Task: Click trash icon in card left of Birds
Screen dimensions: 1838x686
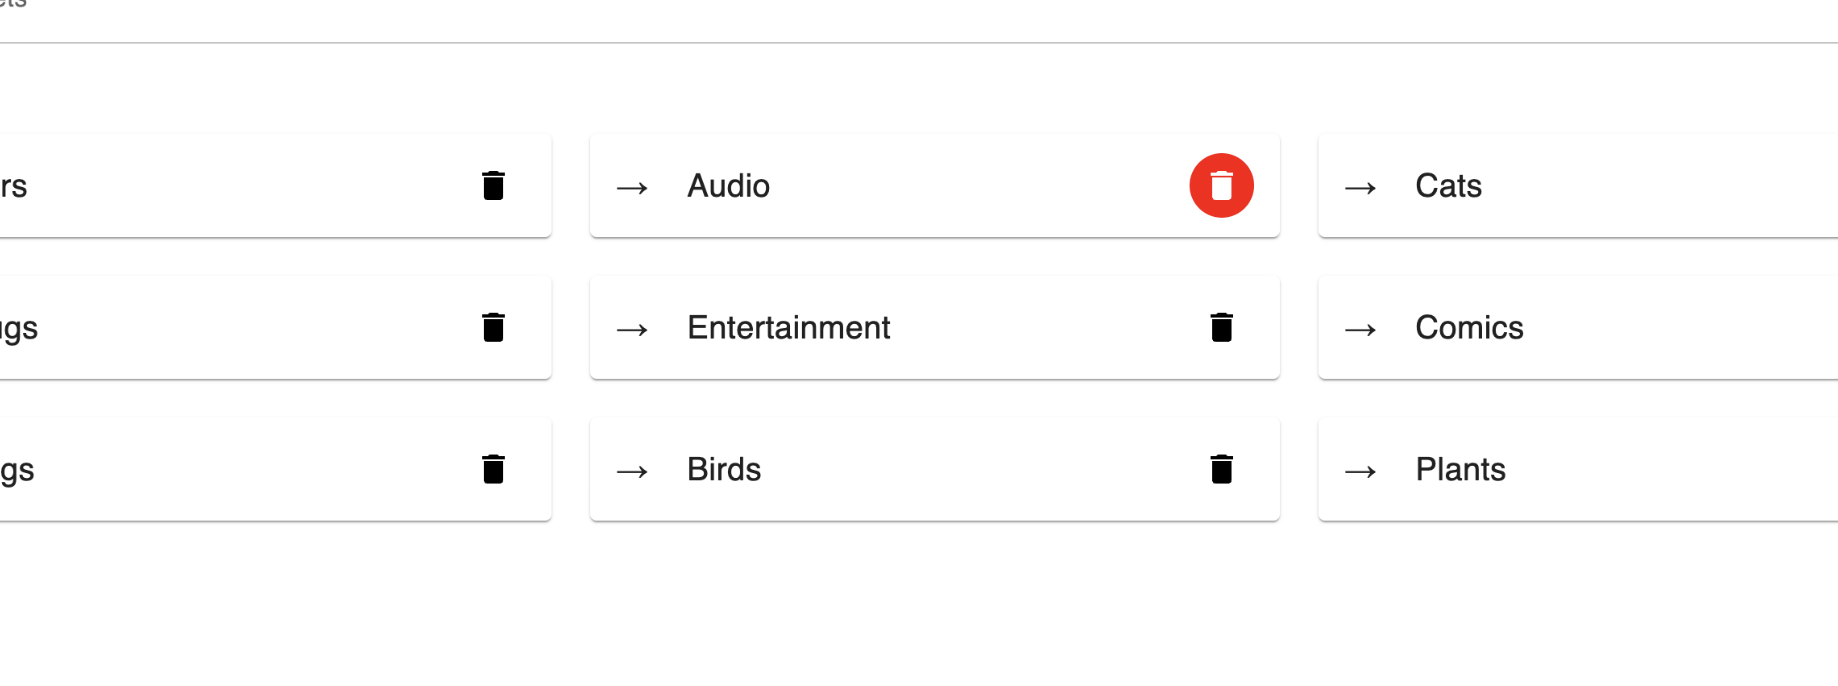Action: [x=493, y=470]
